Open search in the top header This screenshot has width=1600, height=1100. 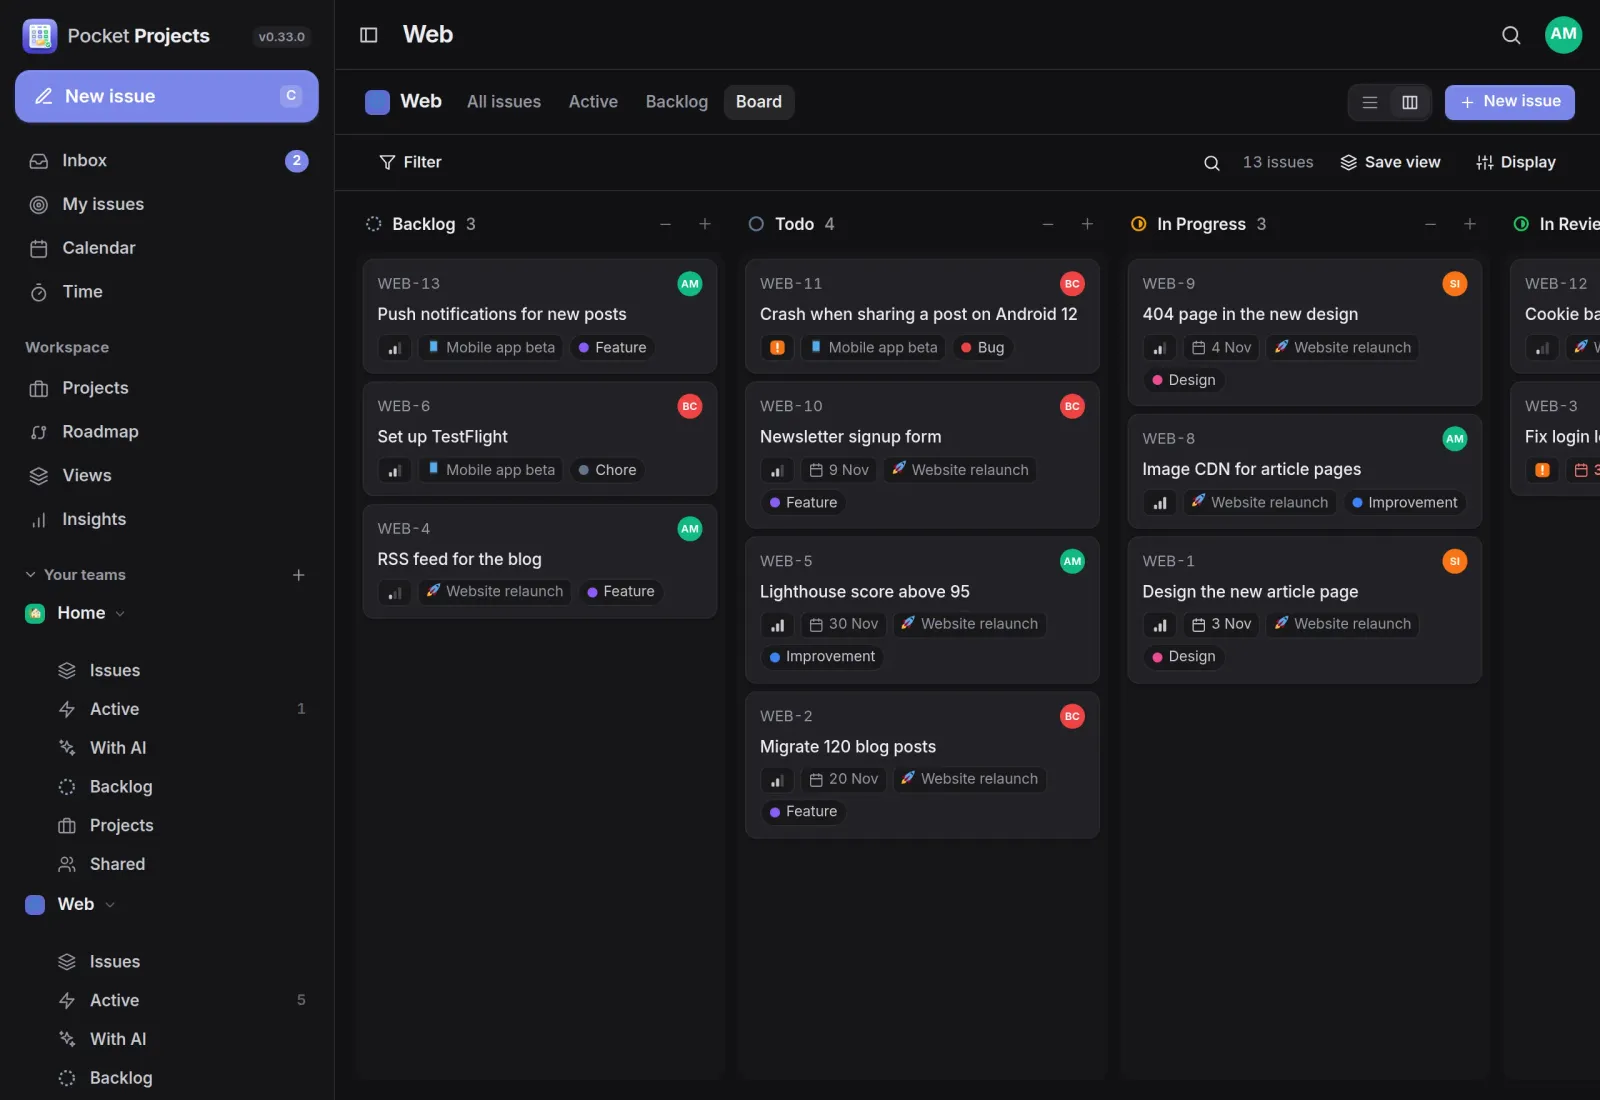coord(1511,35)
